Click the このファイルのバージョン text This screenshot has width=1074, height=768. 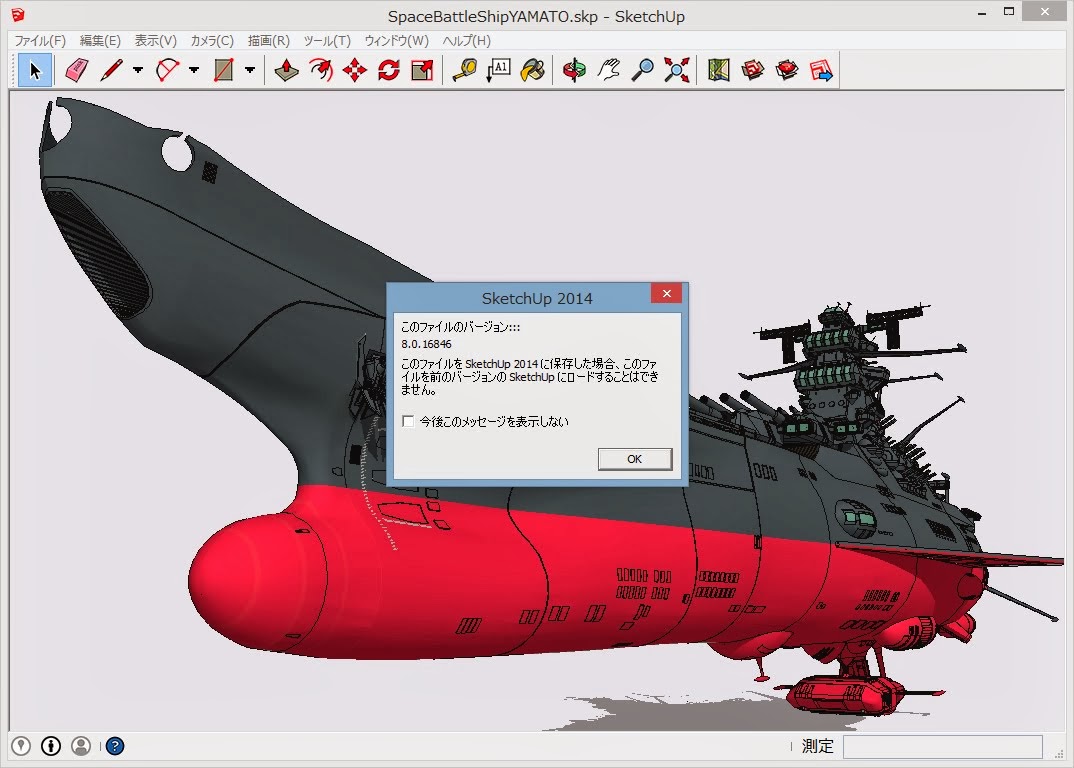pyautogui.click(x=460, y=327)
